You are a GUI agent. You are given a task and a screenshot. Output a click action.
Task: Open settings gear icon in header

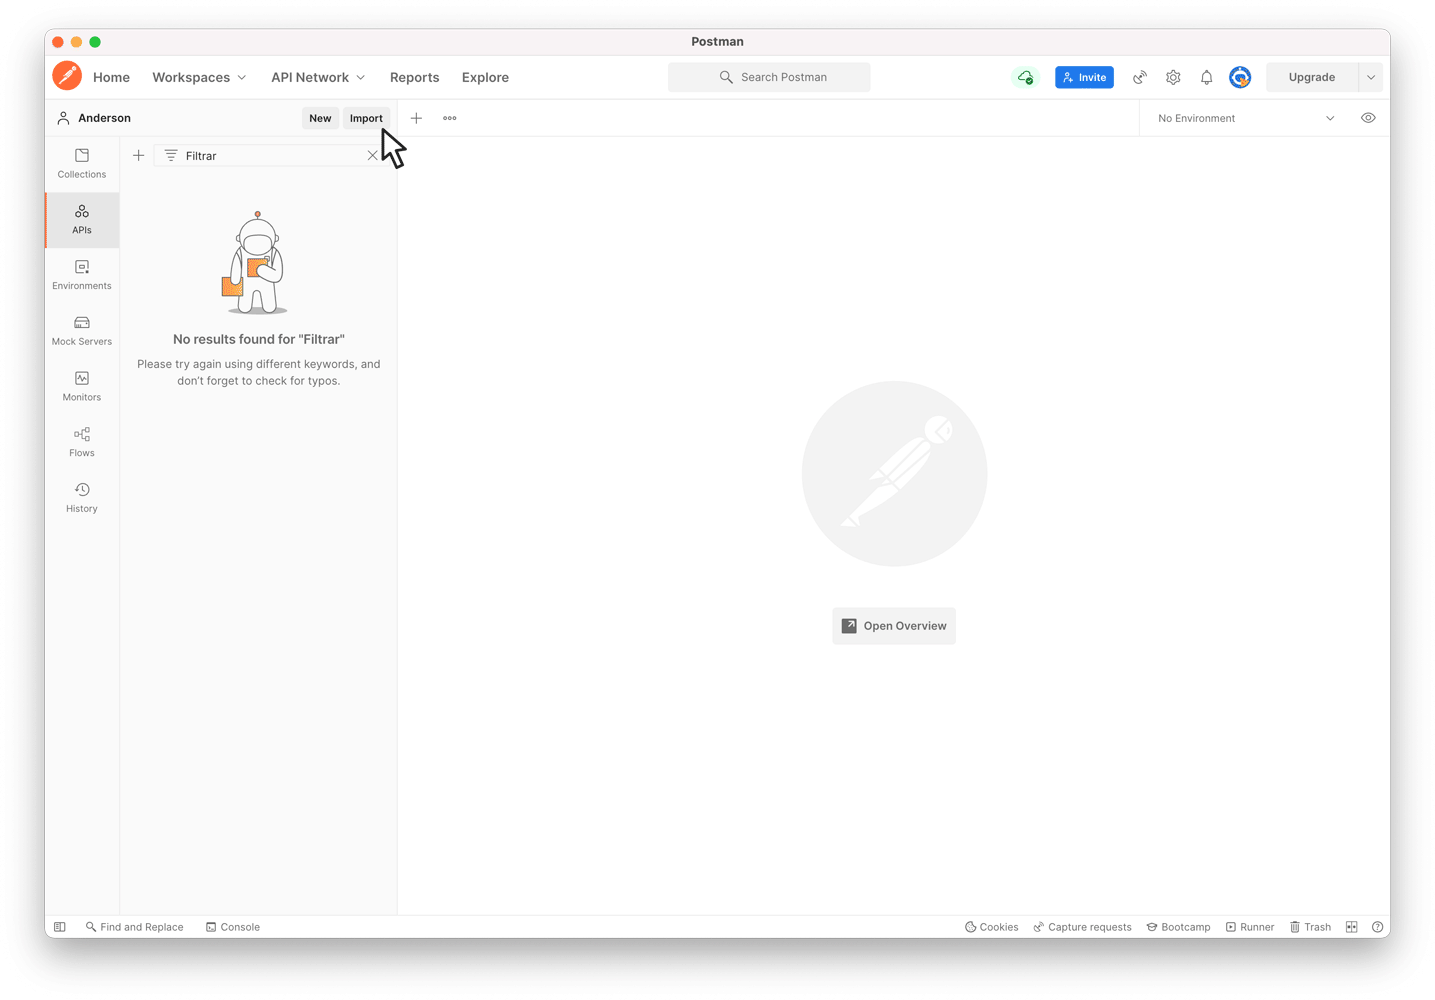click(x=1173, y=77)
